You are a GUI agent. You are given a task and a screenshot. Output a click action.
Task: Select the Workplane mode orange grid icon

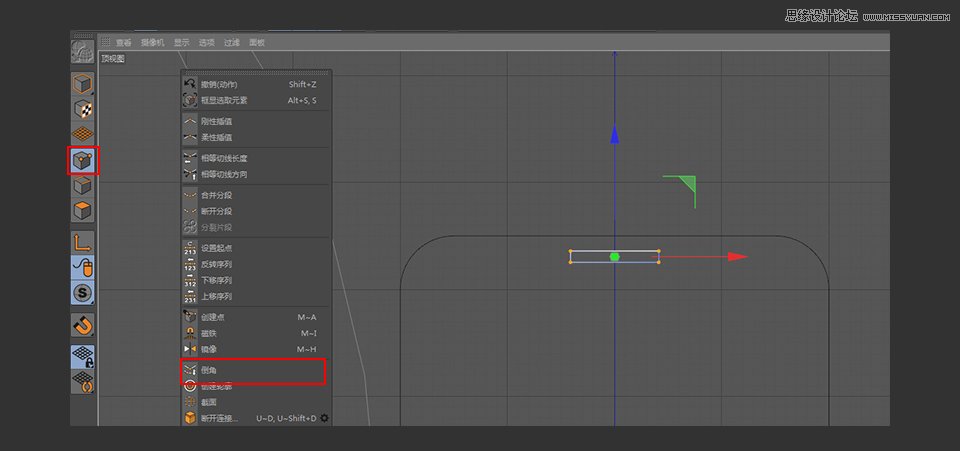pos(82,134)
